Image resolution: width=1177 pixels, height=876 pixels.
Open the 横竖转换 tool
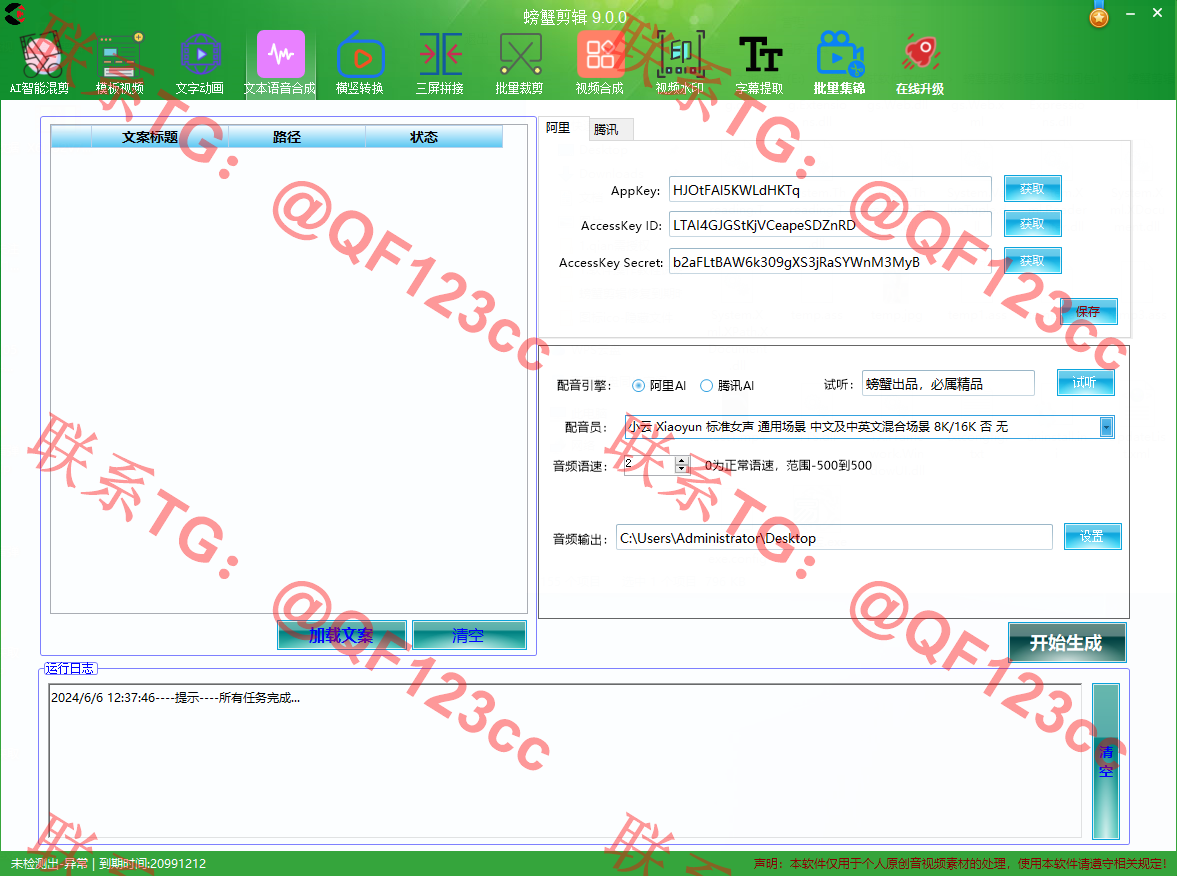[x=360, y=64]
